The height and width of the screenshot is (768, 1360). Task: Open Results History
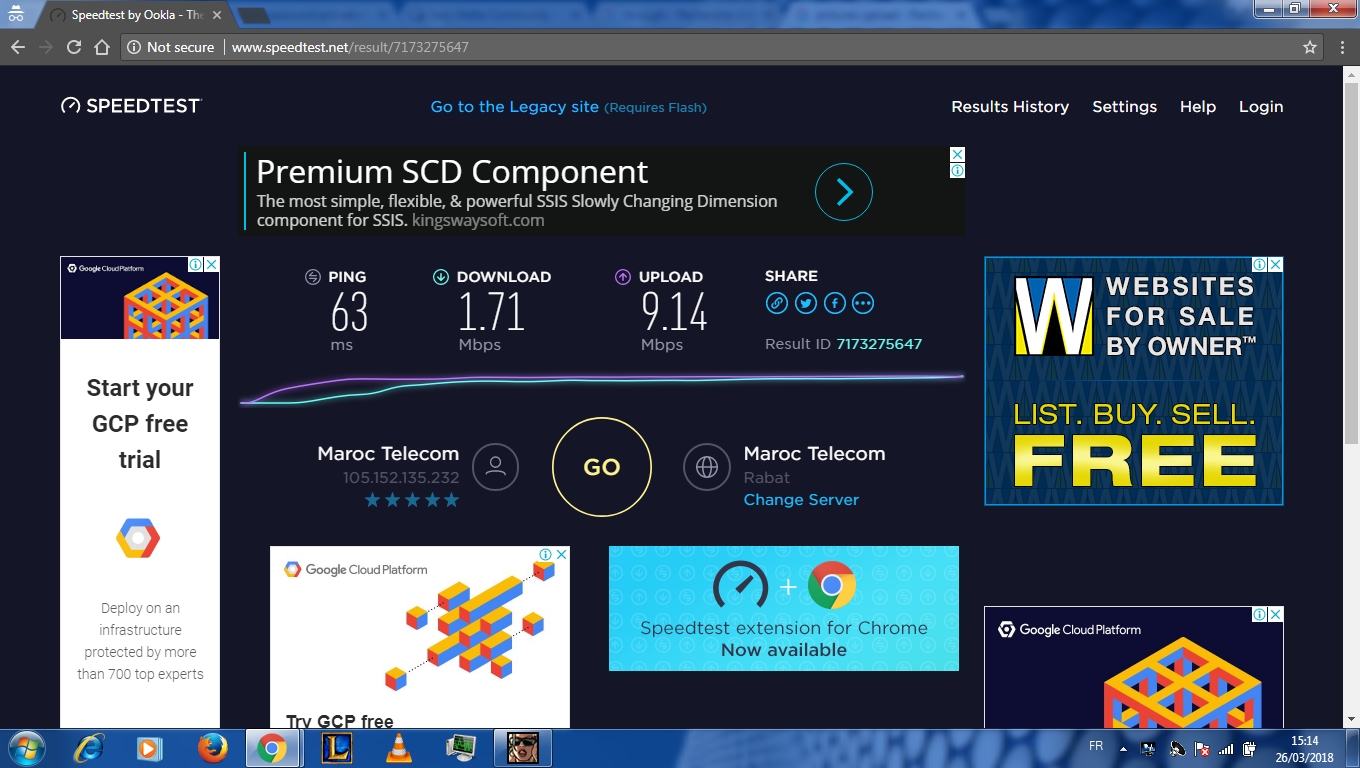click(1010, 107)
